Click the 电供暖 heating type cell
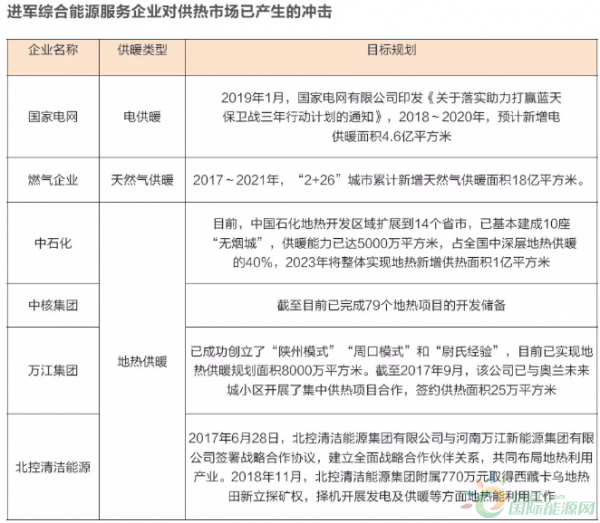 click(x=142, y=117)
